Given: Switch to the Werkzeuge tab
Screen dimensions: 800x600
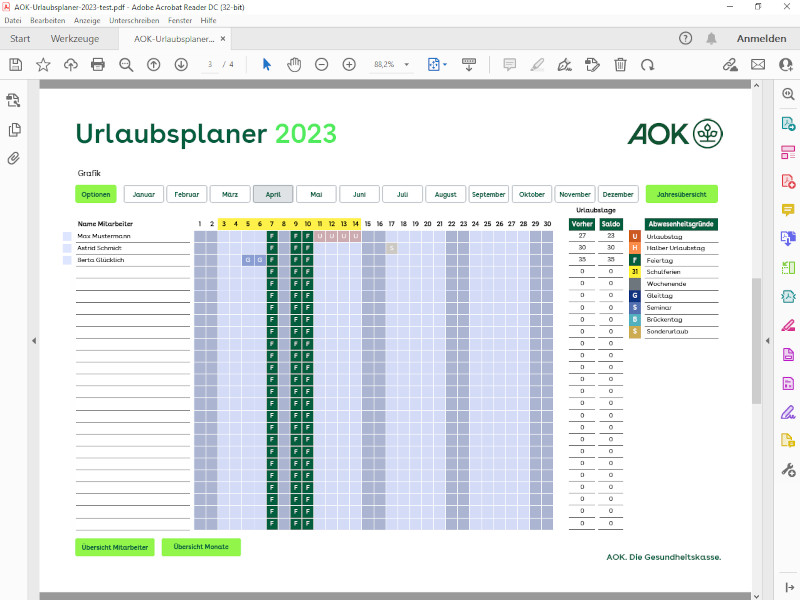Looking at the screenshot, I should tap(75, 39).
